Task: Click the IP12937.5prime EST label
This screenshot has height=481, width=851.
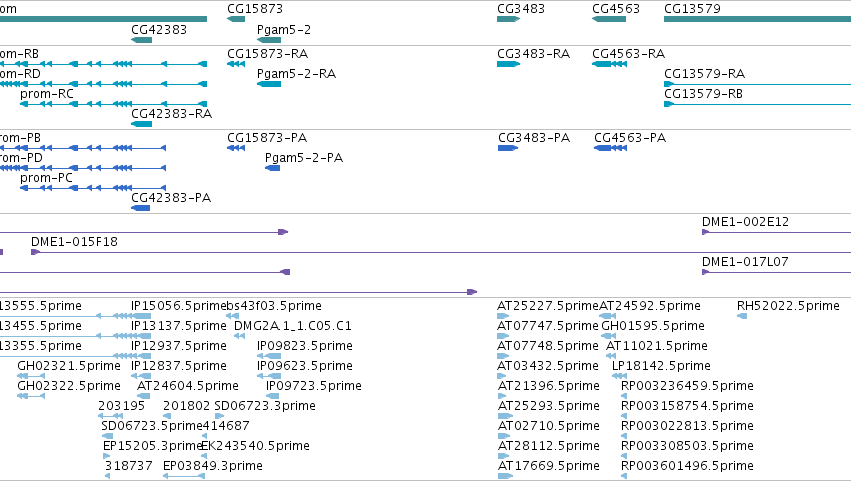Action: tap(179, 346)
